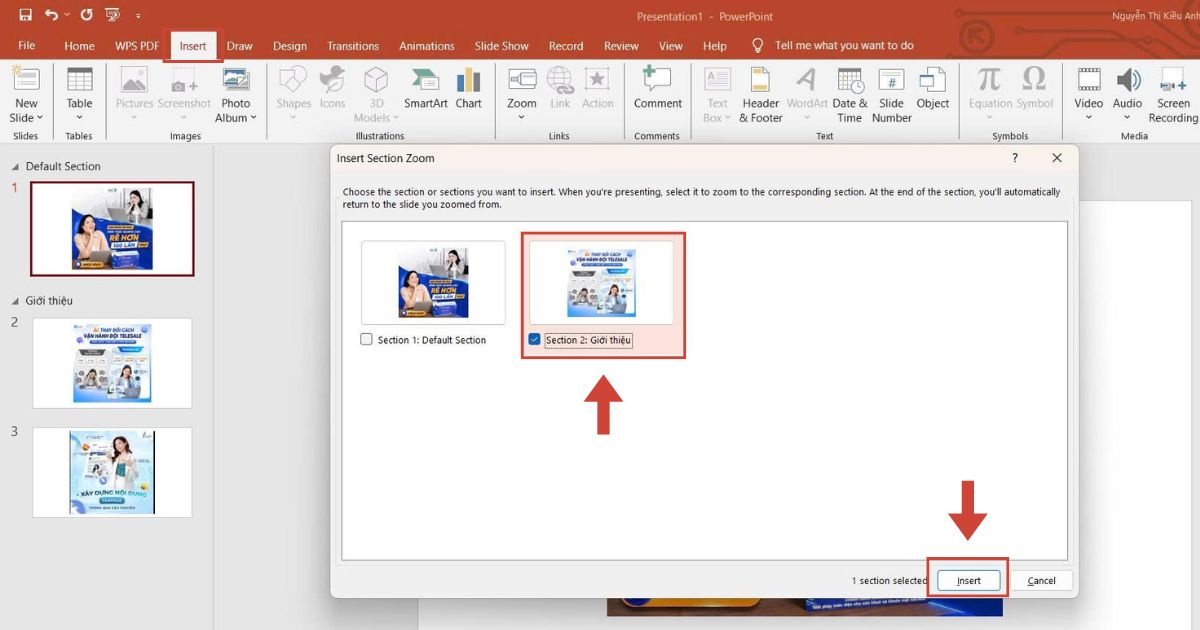Viewport: 1200px width, 630px height.
Task: Open the Review tab
Action: 621,46
